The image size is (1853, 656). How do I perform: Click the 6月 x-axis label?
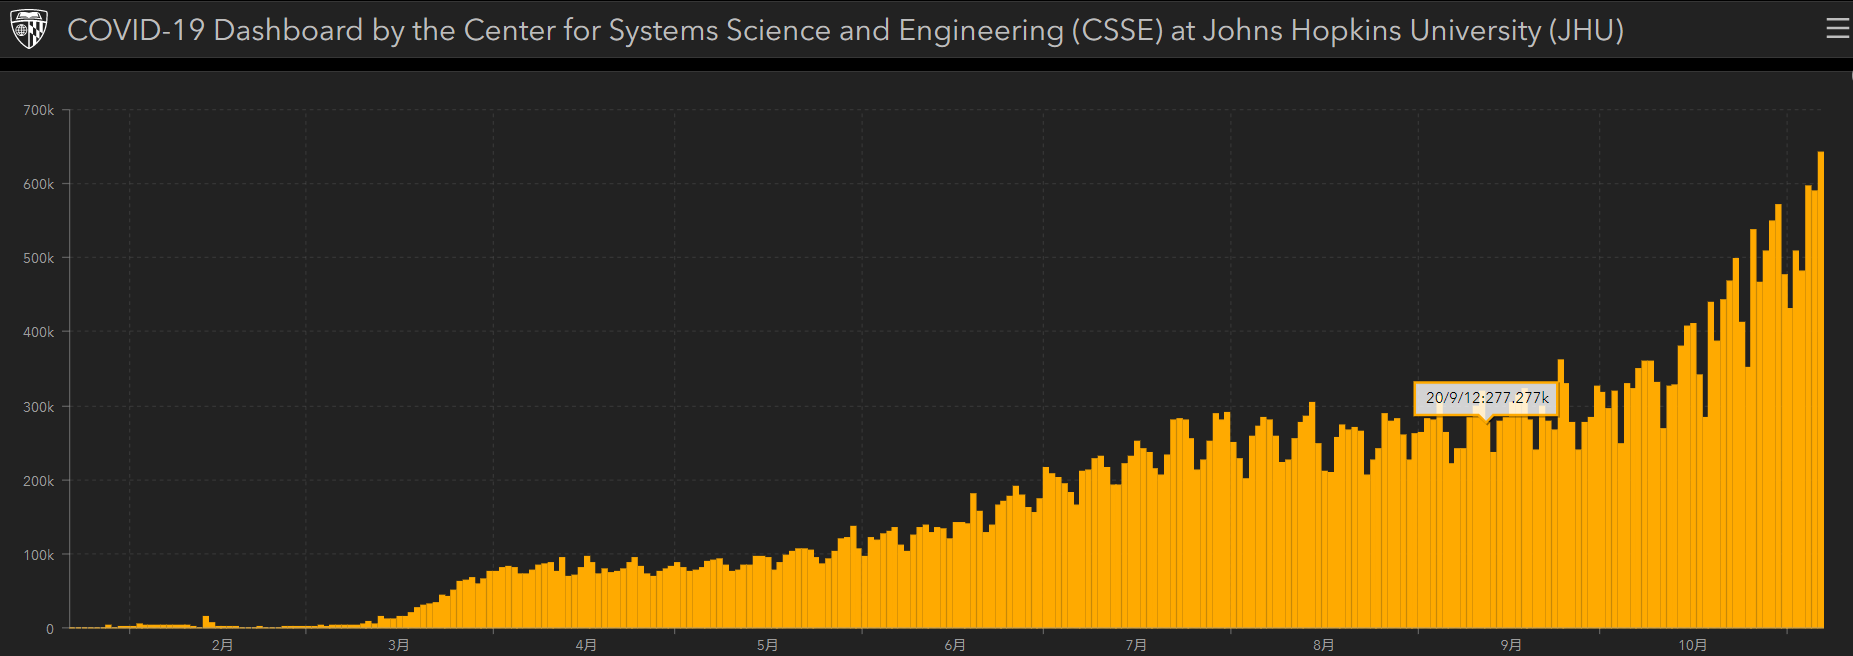955,645
